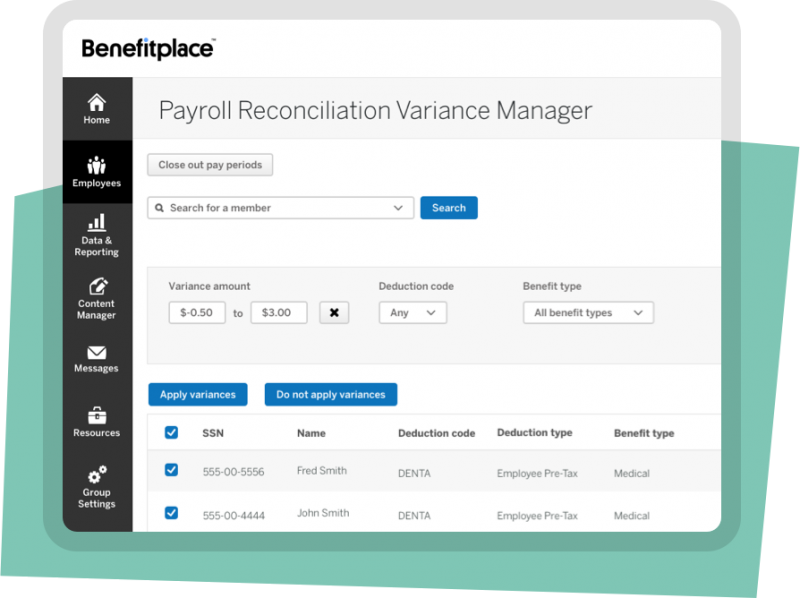The image size is (800, 598).
Task: Open Data & Reporting bar chart icon
Action: pyautogui.click(x=96, y=222)
